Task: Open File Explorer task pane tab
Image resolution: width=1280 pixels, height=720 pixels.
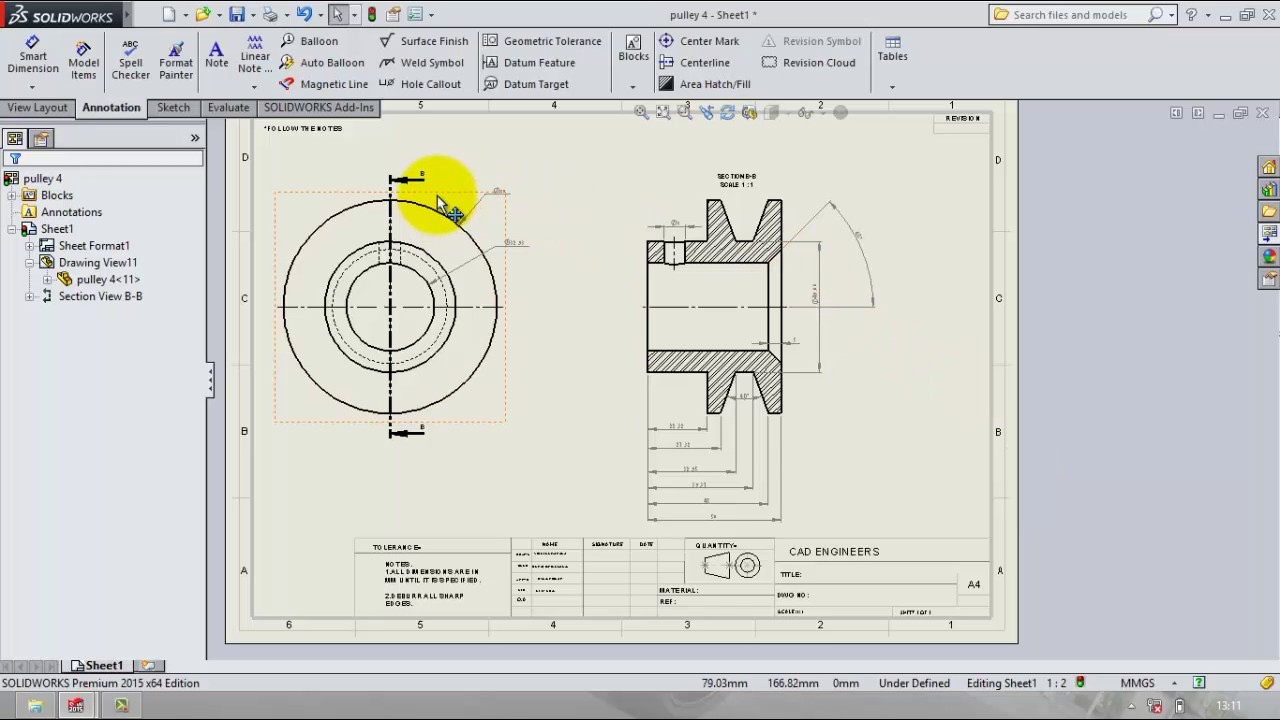Action: [1269, 211]
